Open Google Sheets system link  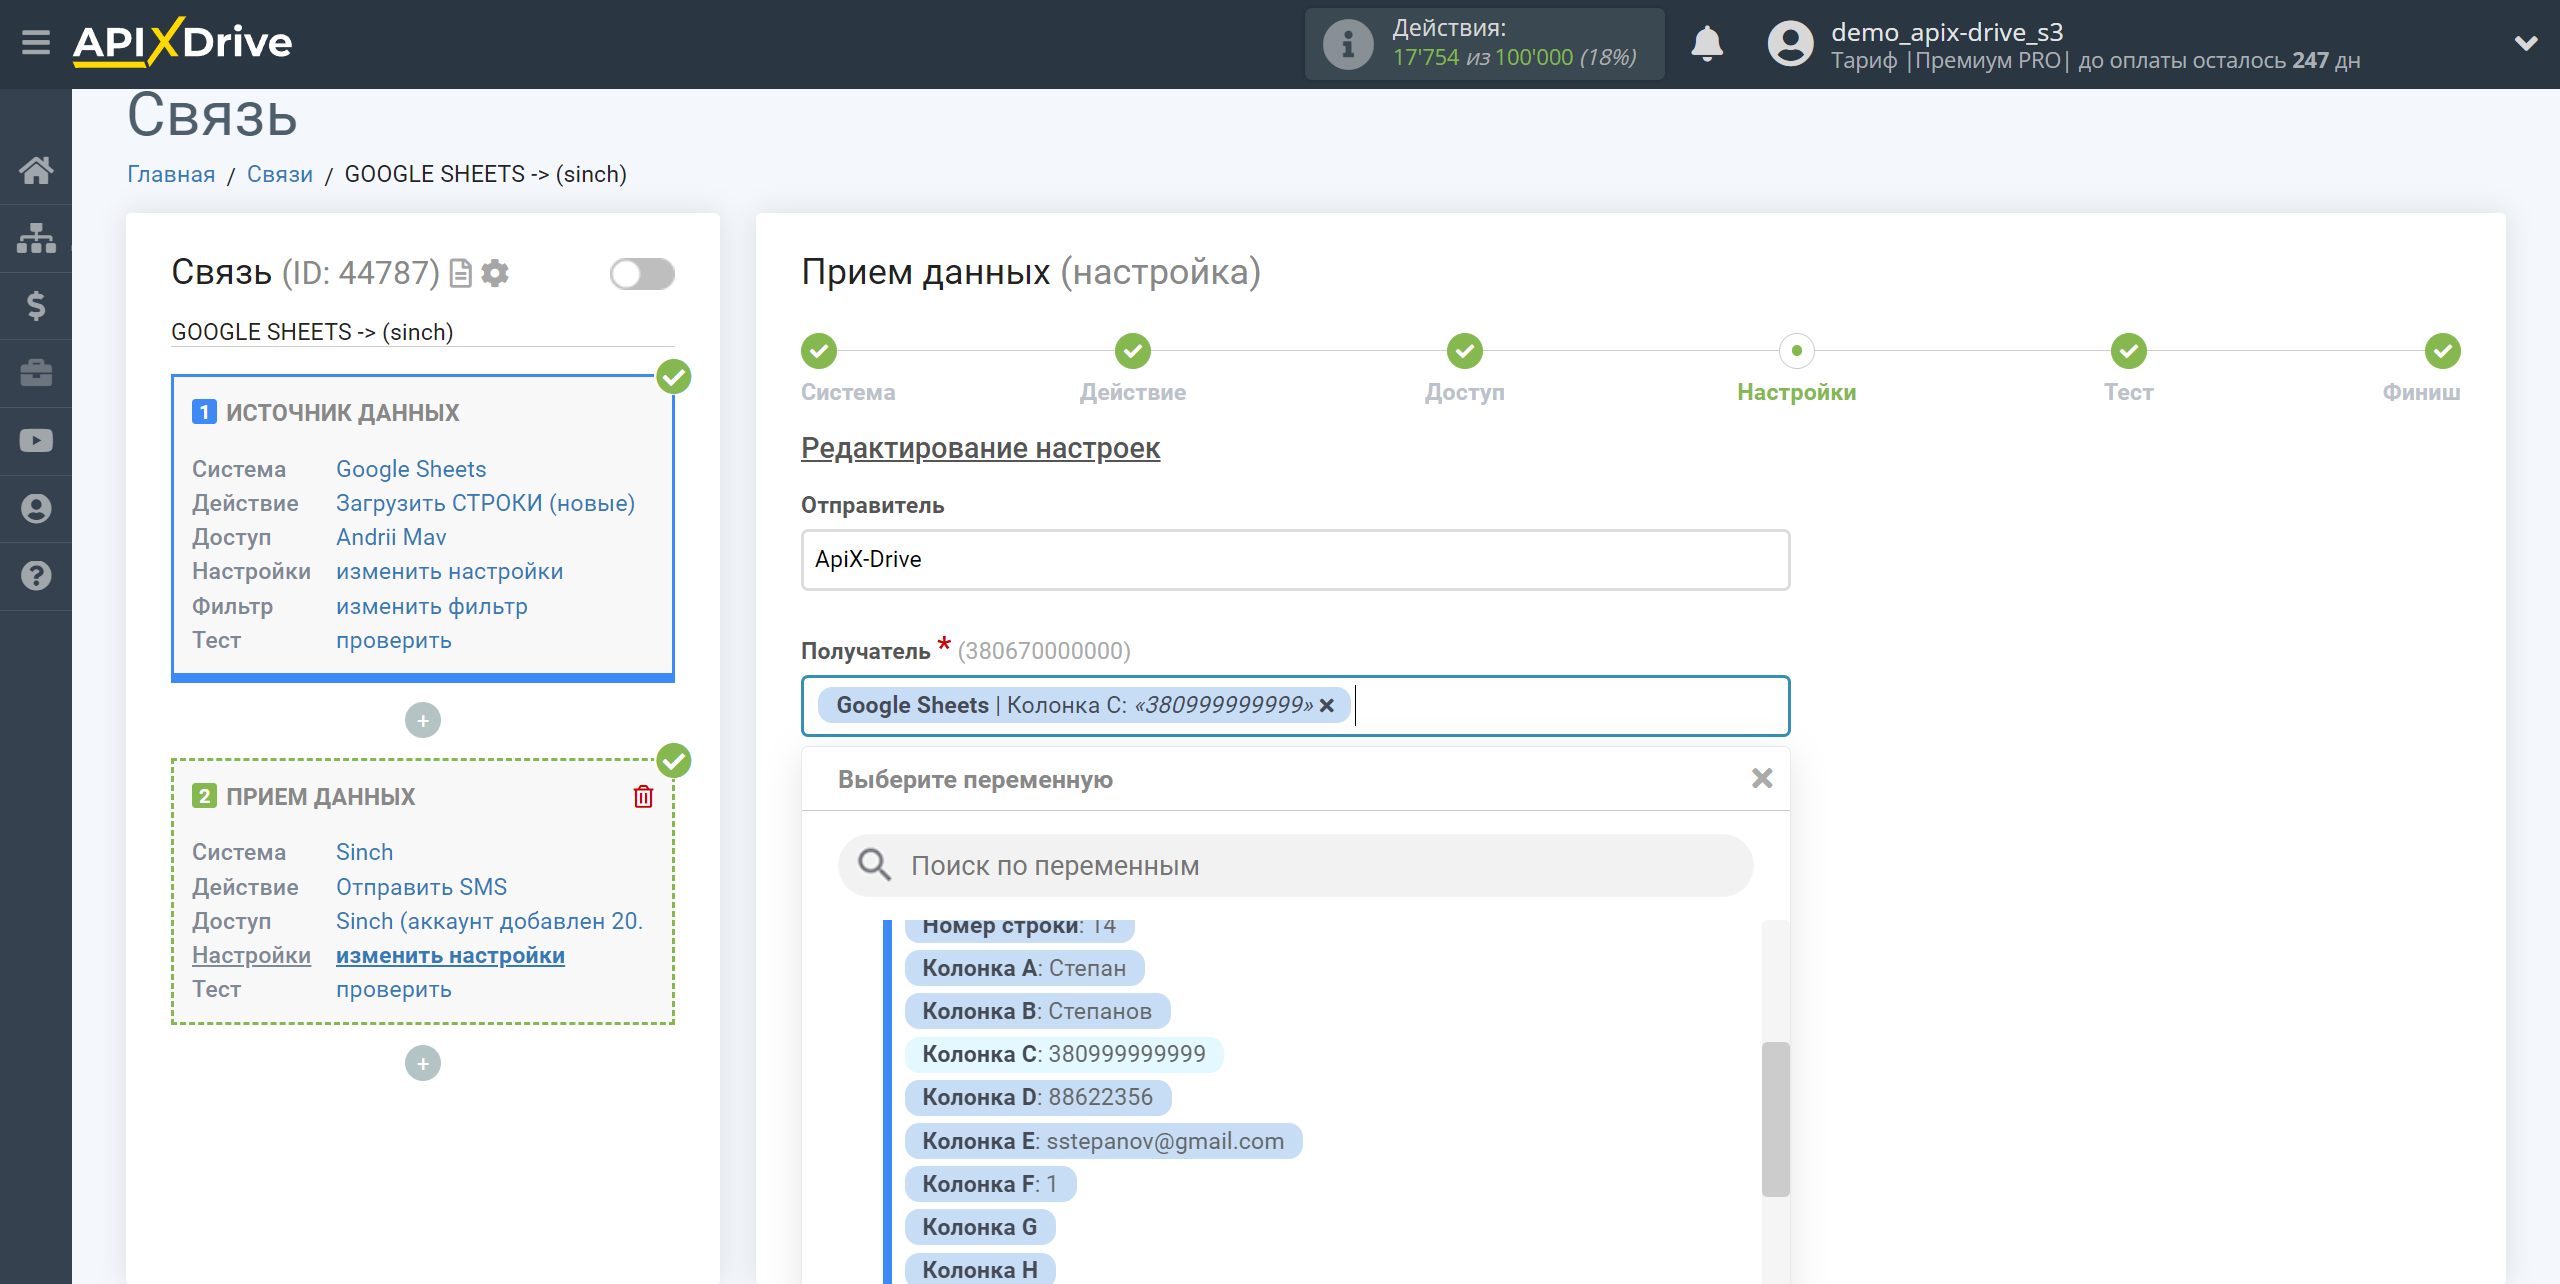point(411,469)
